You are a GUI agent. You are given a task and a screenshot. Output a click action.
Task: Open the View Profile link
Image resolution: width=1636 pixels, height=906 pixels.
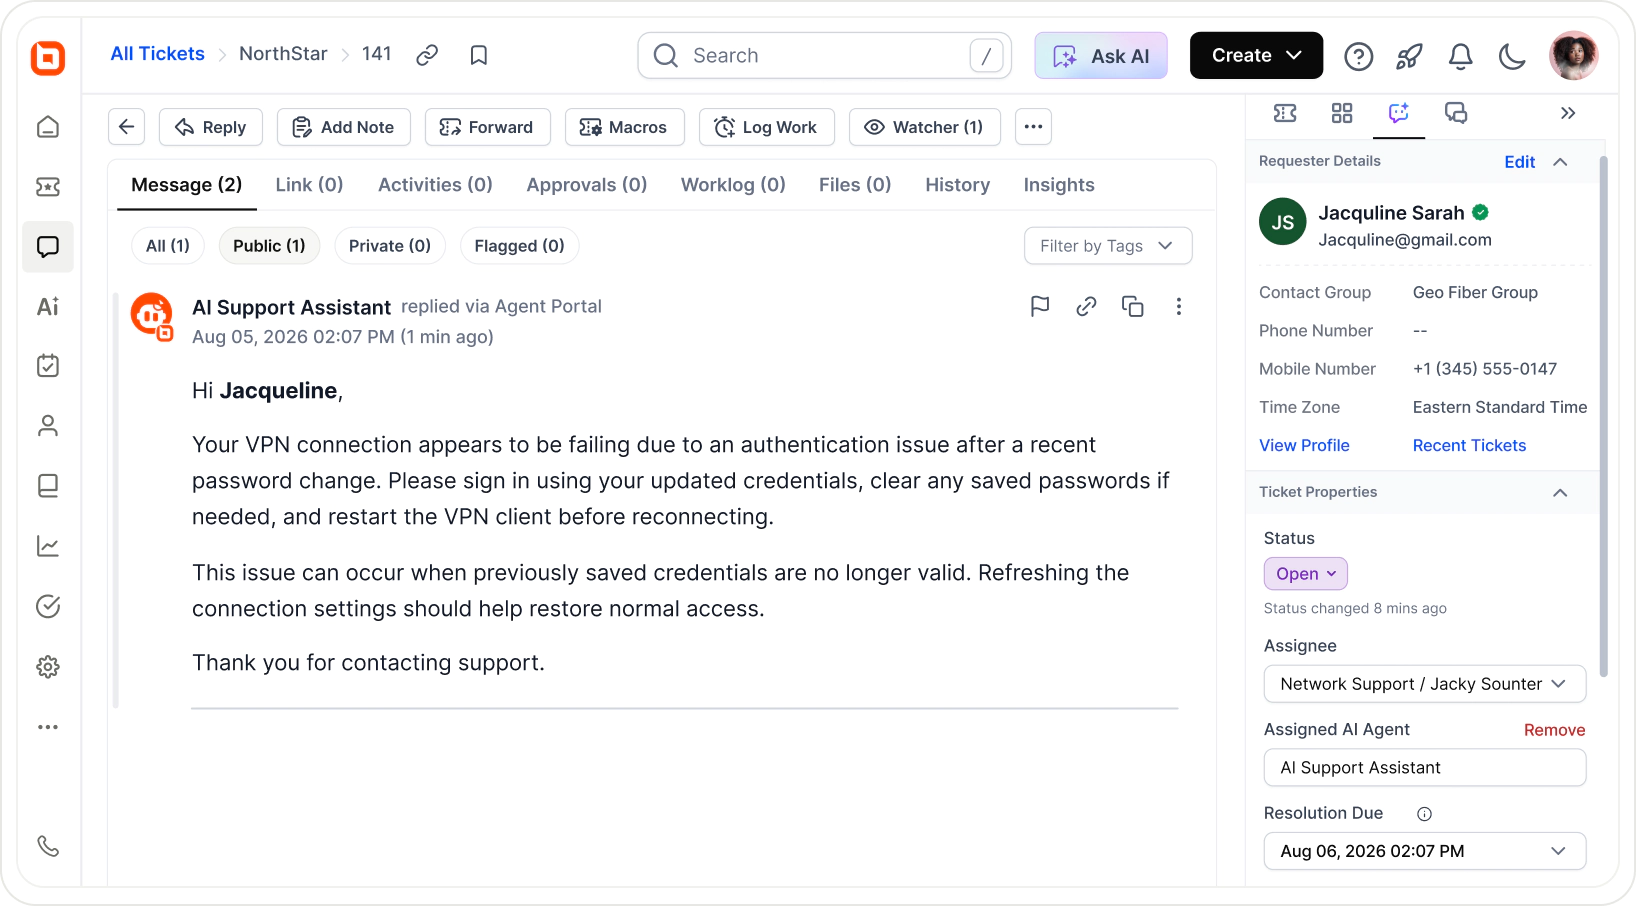tap(1304, 445)
